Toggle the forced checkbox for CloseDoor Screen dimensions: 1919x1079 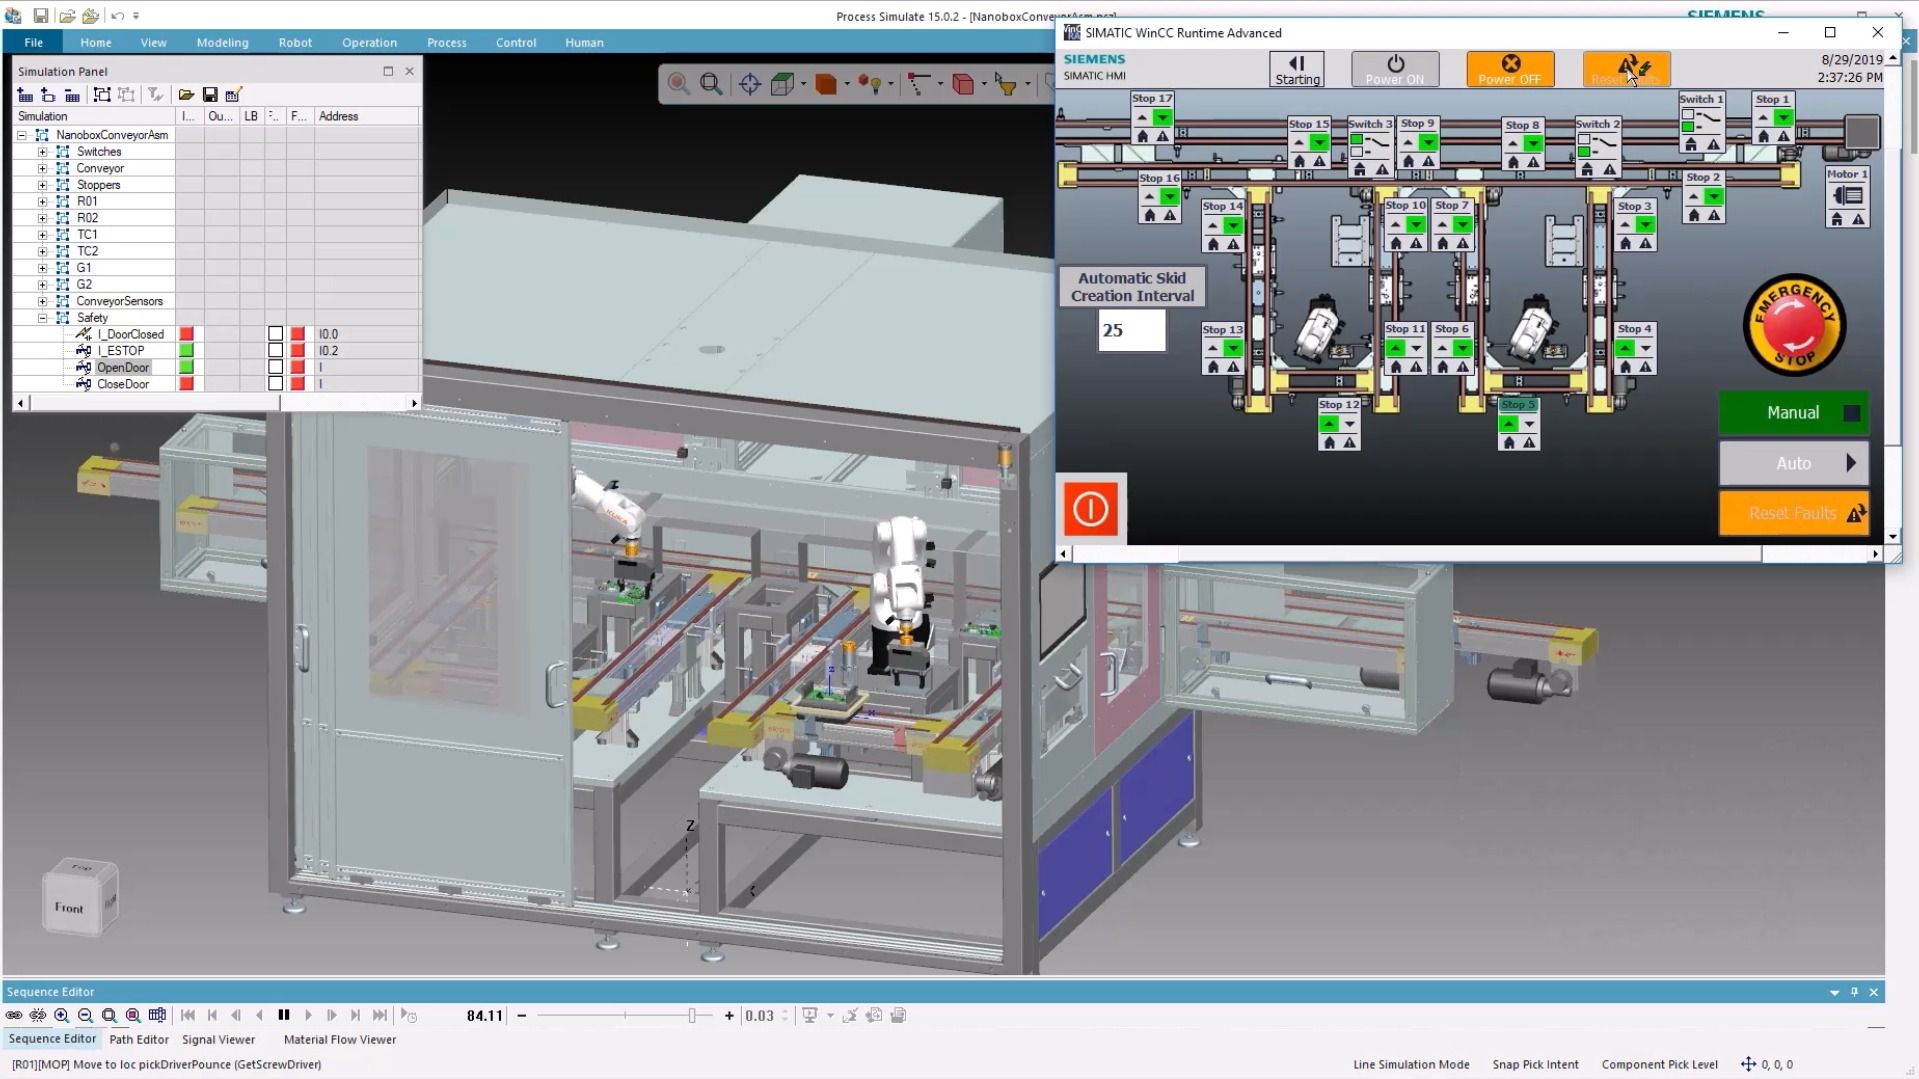(x=275, y=384)
